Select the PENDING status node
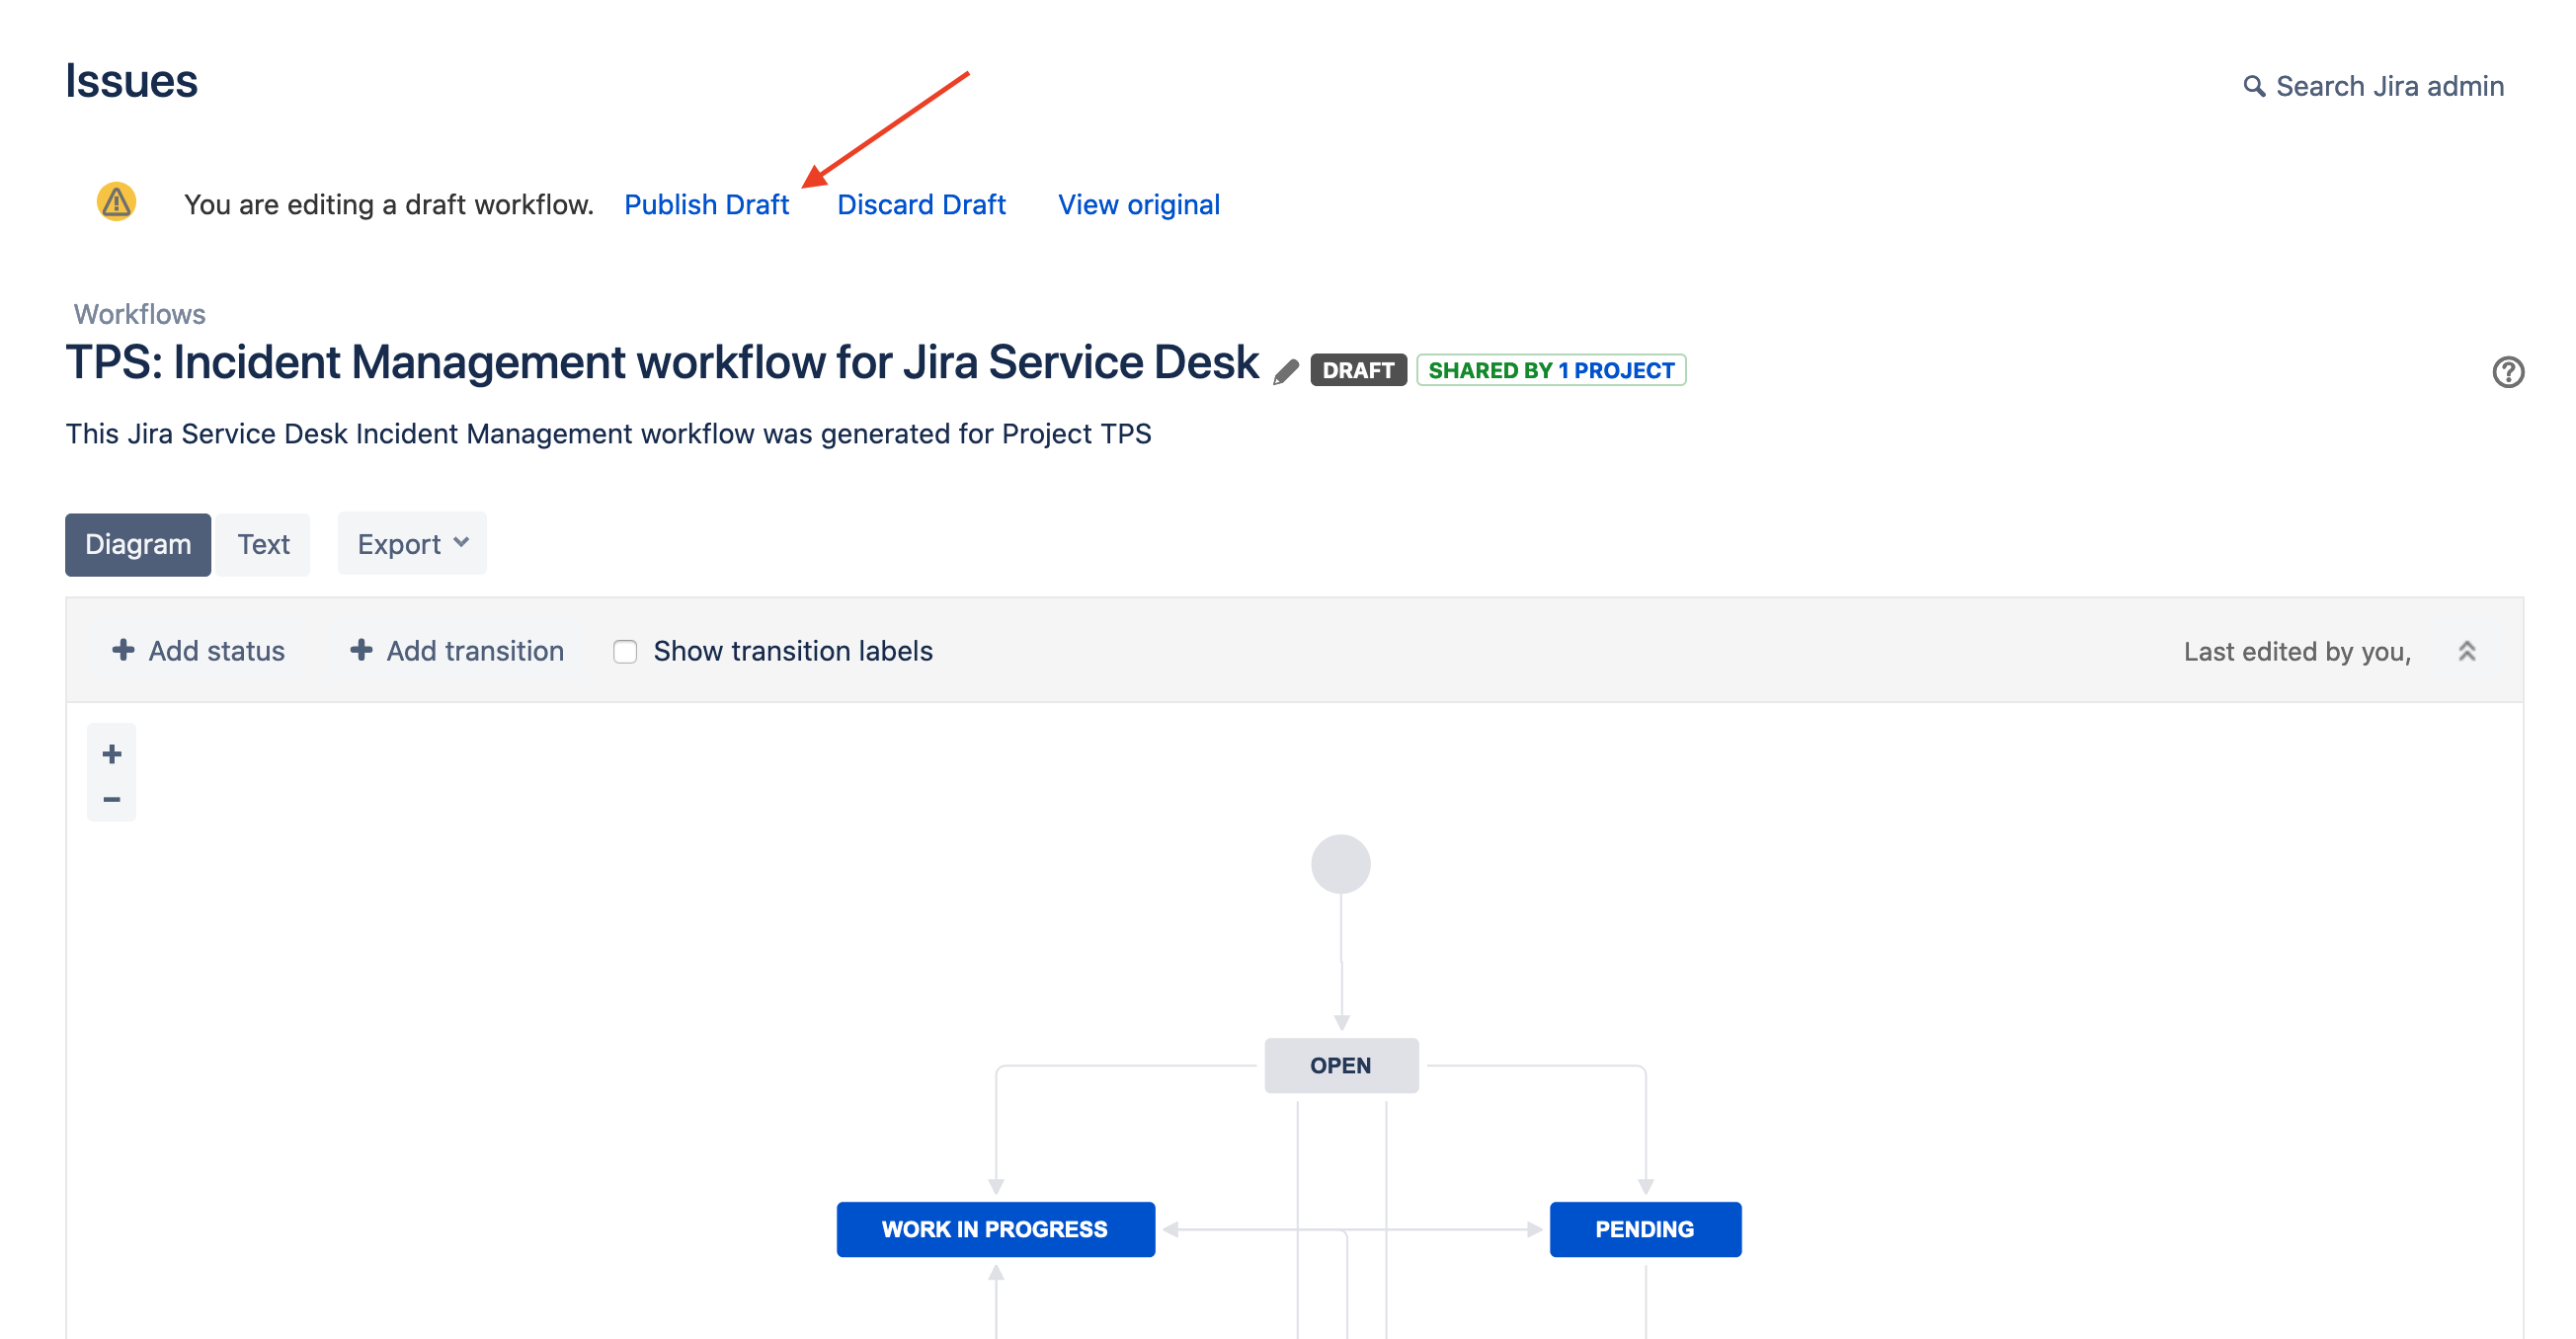Image resolution: width=2576 pixels, height=1339 pixels. coord(1644,1228)
